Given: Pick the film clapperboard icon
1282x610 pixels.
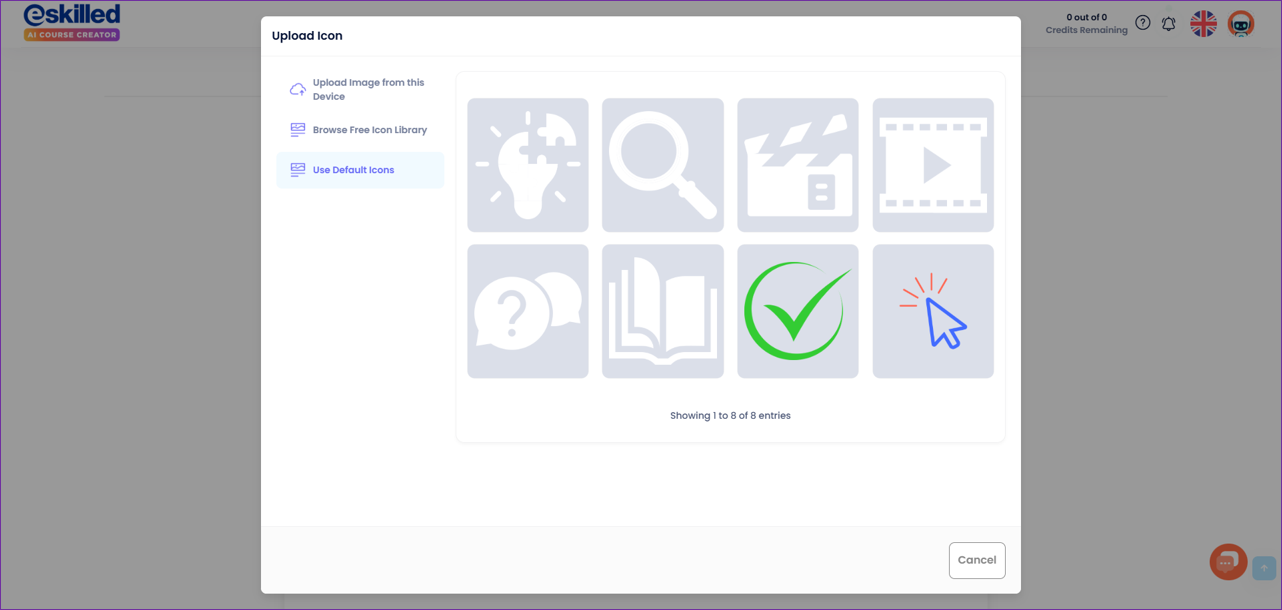Looking at the screenshot, I should [797, 165].
